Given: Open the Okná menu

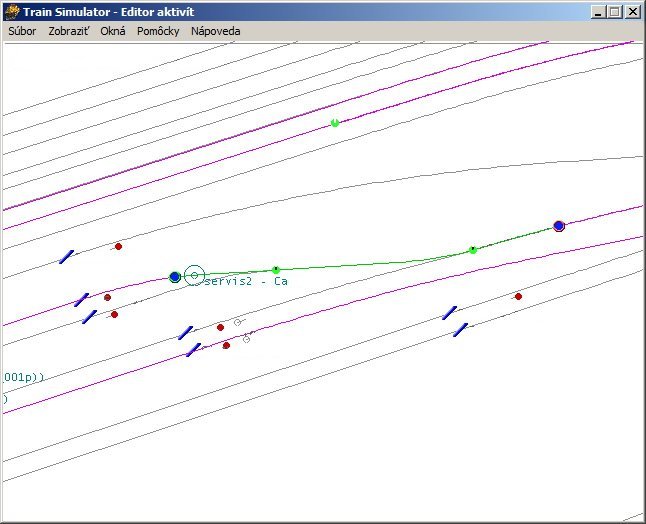Looking at the screenshot, I should (113, 31).
